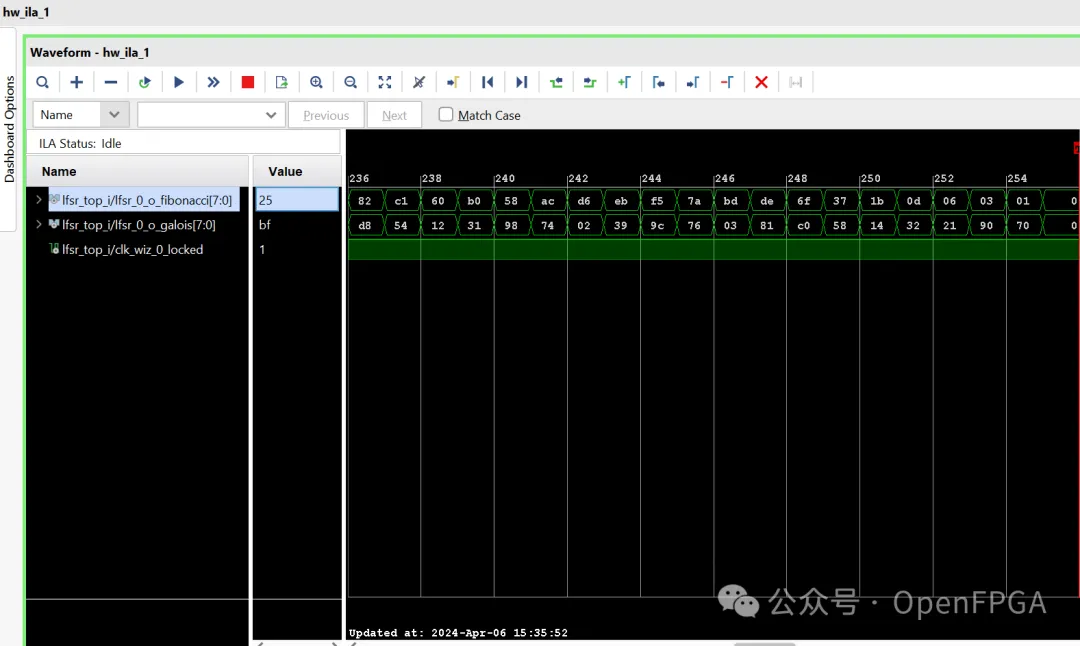Click the red X delete markers icon
The image size is (1080, 646).
click(x=761, y=82)
